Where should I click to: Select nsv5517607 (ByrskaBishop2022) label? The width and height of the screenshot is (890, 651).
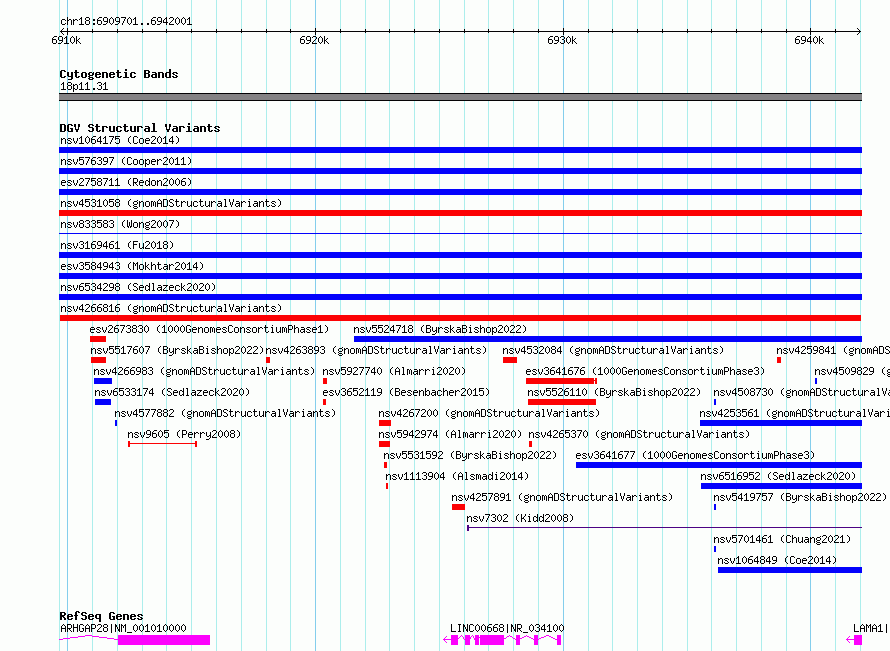tap(177, 350)
